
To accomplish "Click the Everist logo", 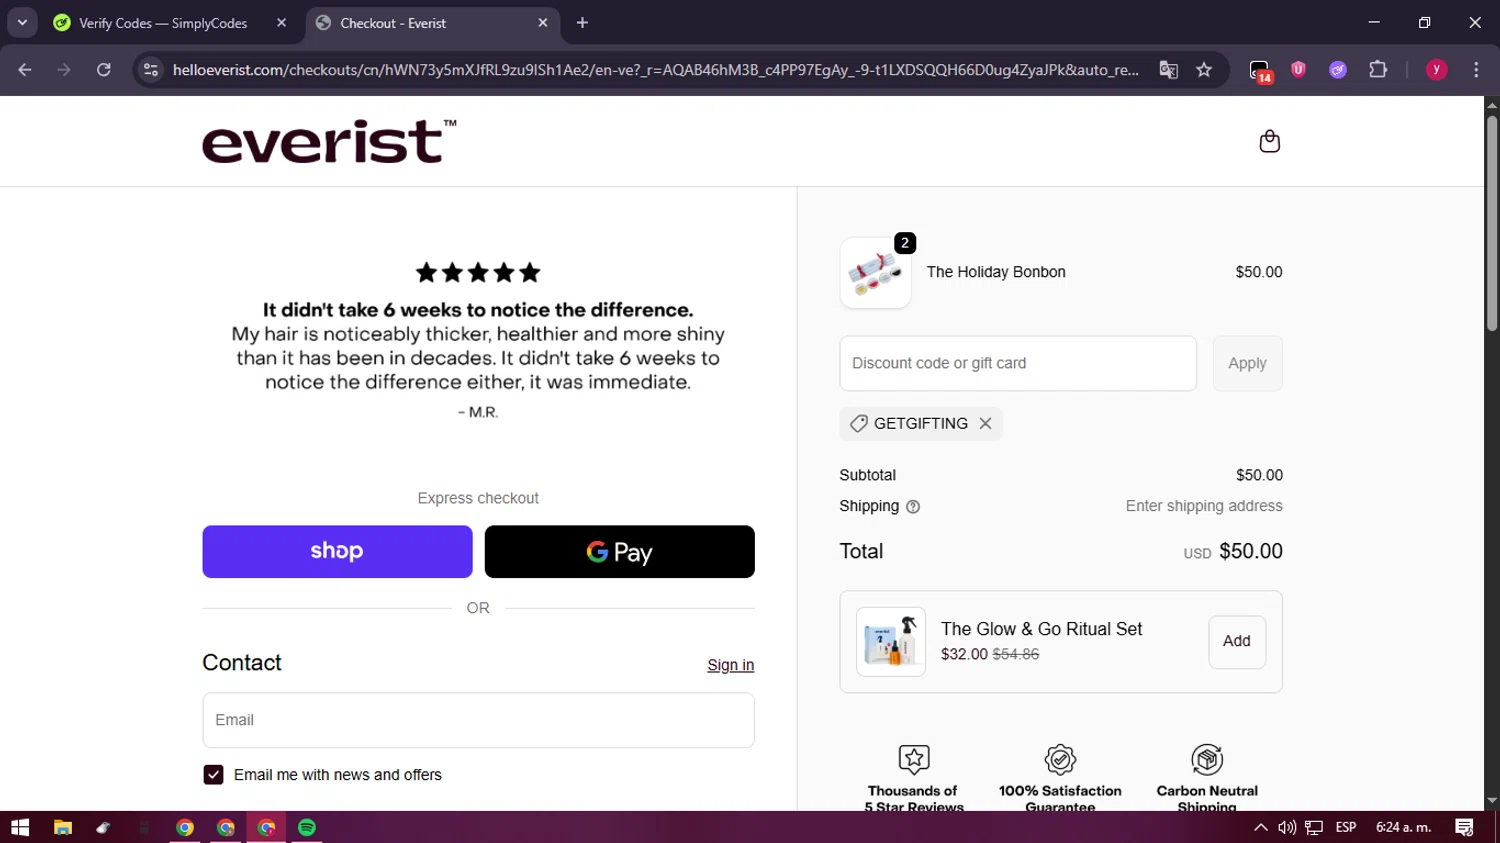I will pos(329,141).
